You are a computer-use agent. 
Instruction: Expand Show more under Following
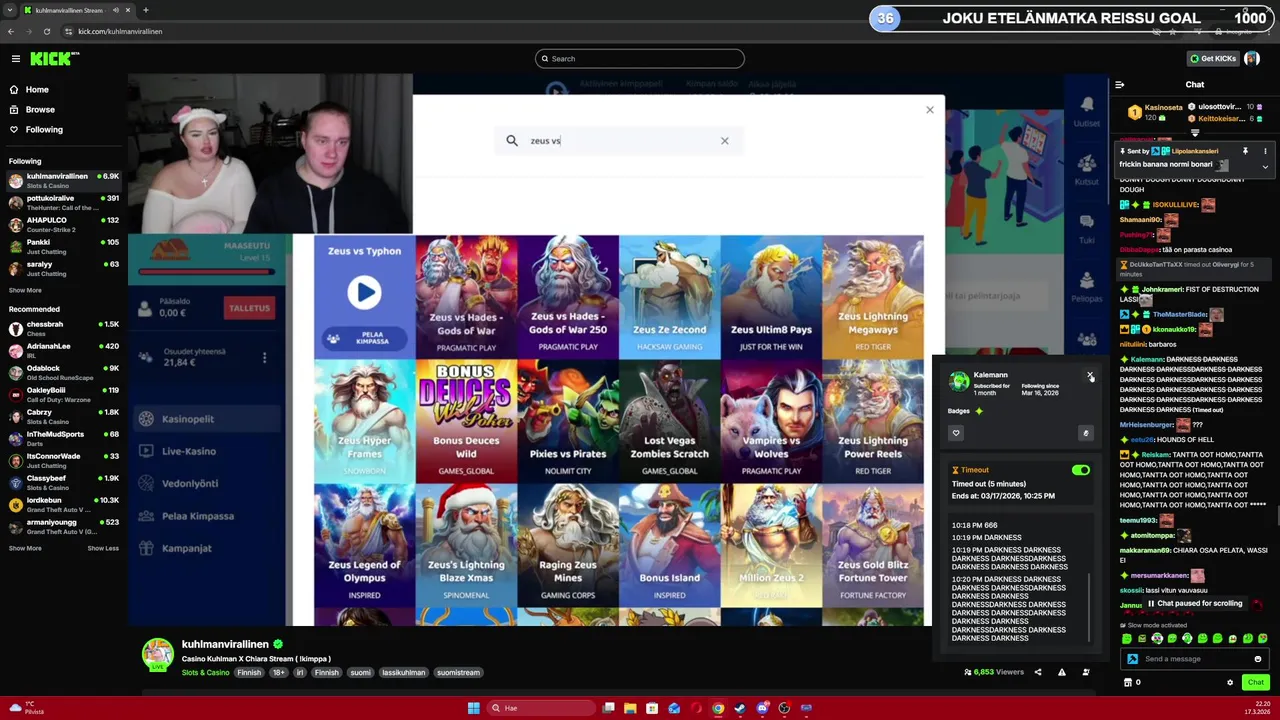click(x=26, y=291)
